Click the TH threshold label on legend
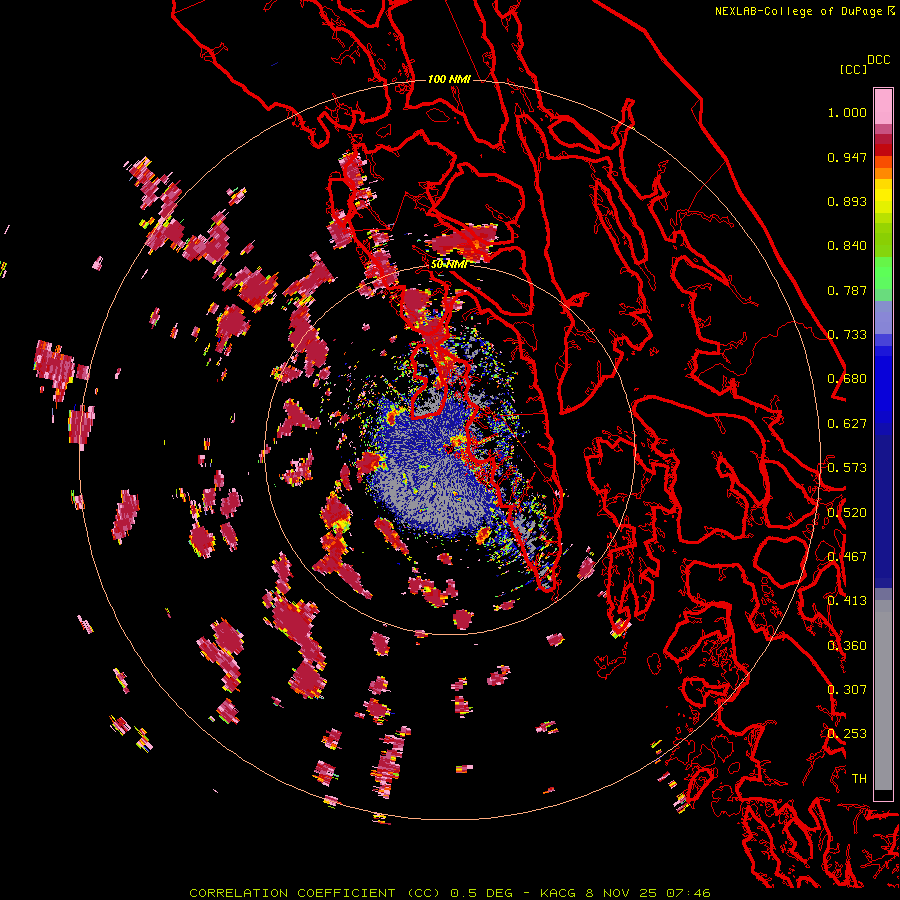Screen dimensions: 900x900 [859, 779]
